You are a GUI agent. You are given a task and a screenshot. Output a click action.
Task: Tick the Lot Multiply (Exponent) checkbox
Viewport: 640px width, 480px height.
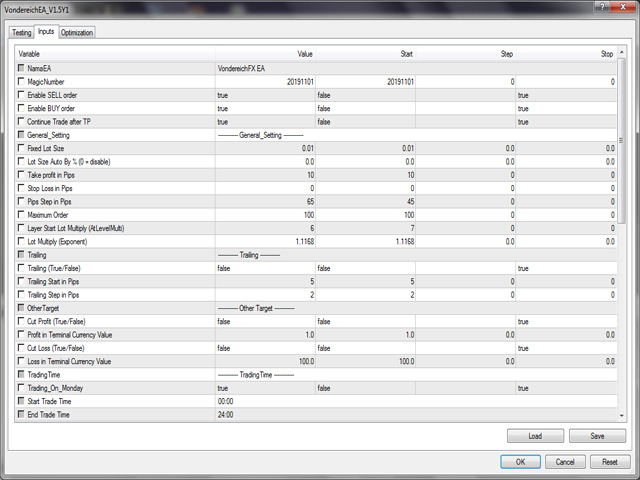click(21, 241)
